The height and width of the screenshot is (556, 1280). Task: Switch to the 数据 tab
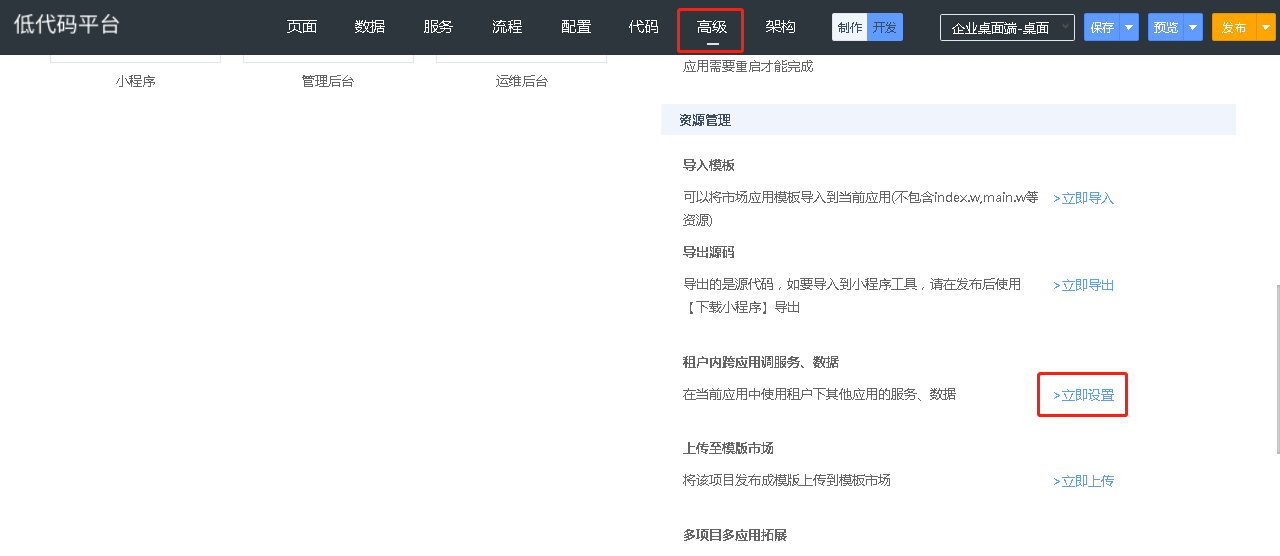pyautogui.click(x=369, y=27)
